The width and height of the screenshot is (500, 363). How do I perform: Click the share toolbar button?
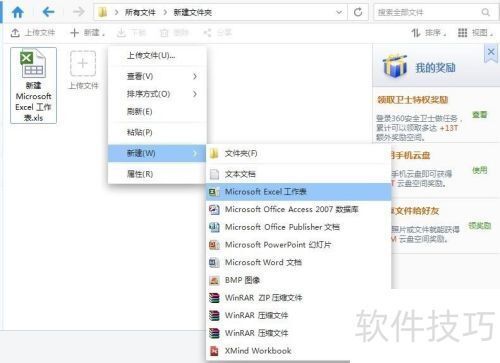point(217,33)
